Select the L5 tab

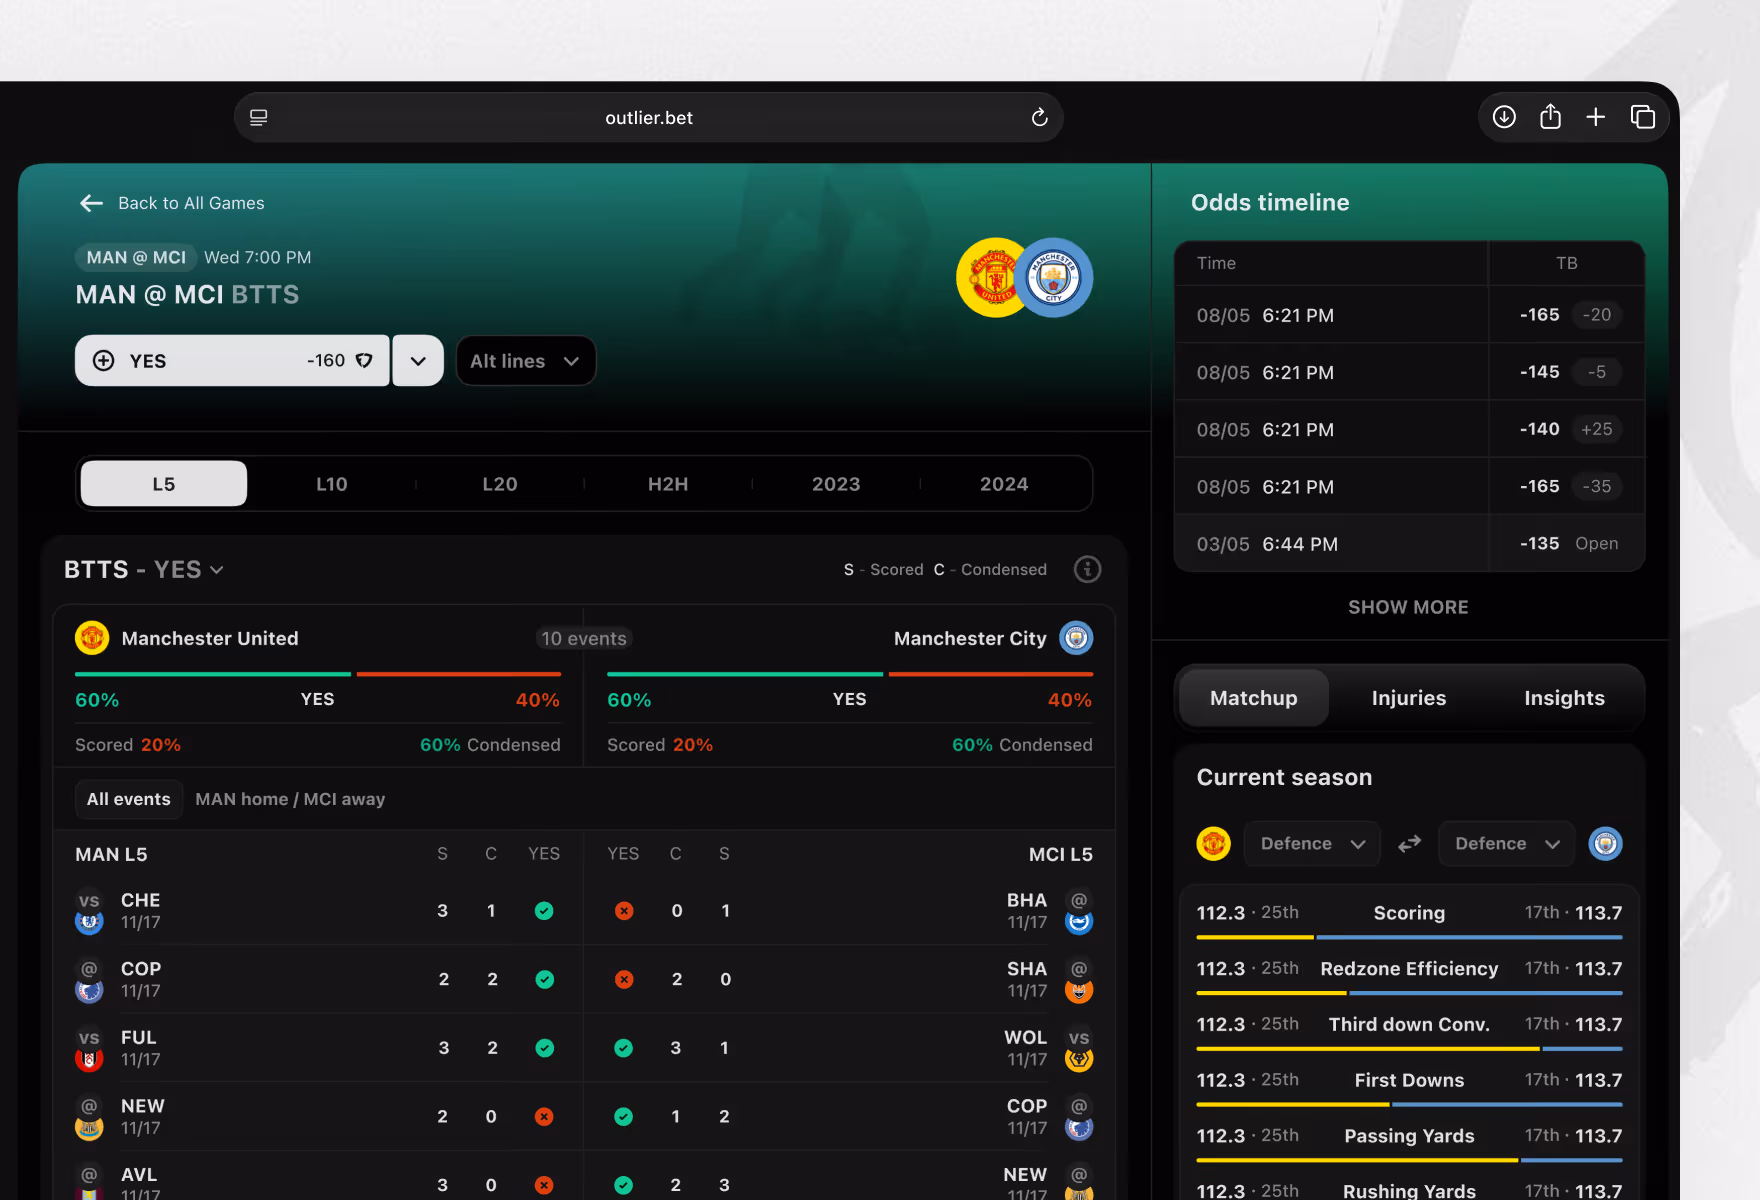(164, 484)
